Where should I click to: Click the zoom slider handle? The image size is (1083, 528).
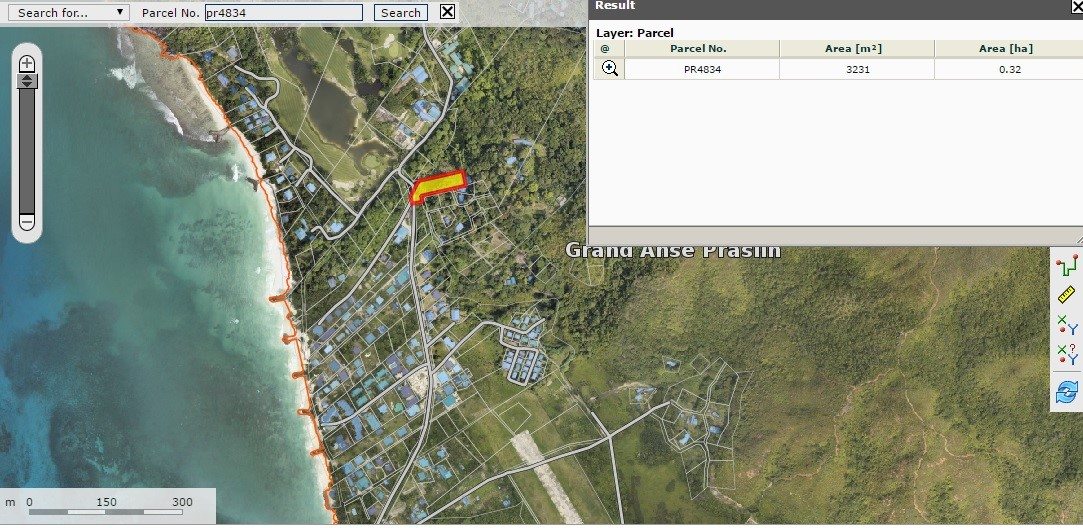[27, 81]
